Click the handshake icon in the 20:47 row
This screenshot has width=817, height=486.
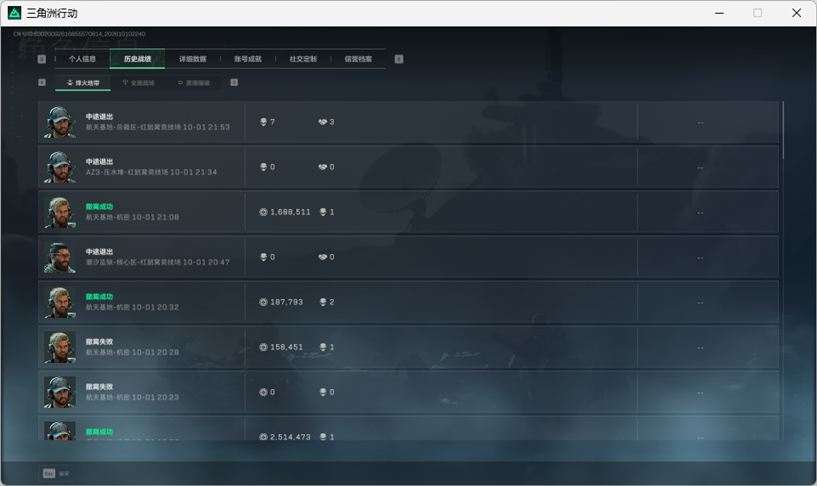323,257
